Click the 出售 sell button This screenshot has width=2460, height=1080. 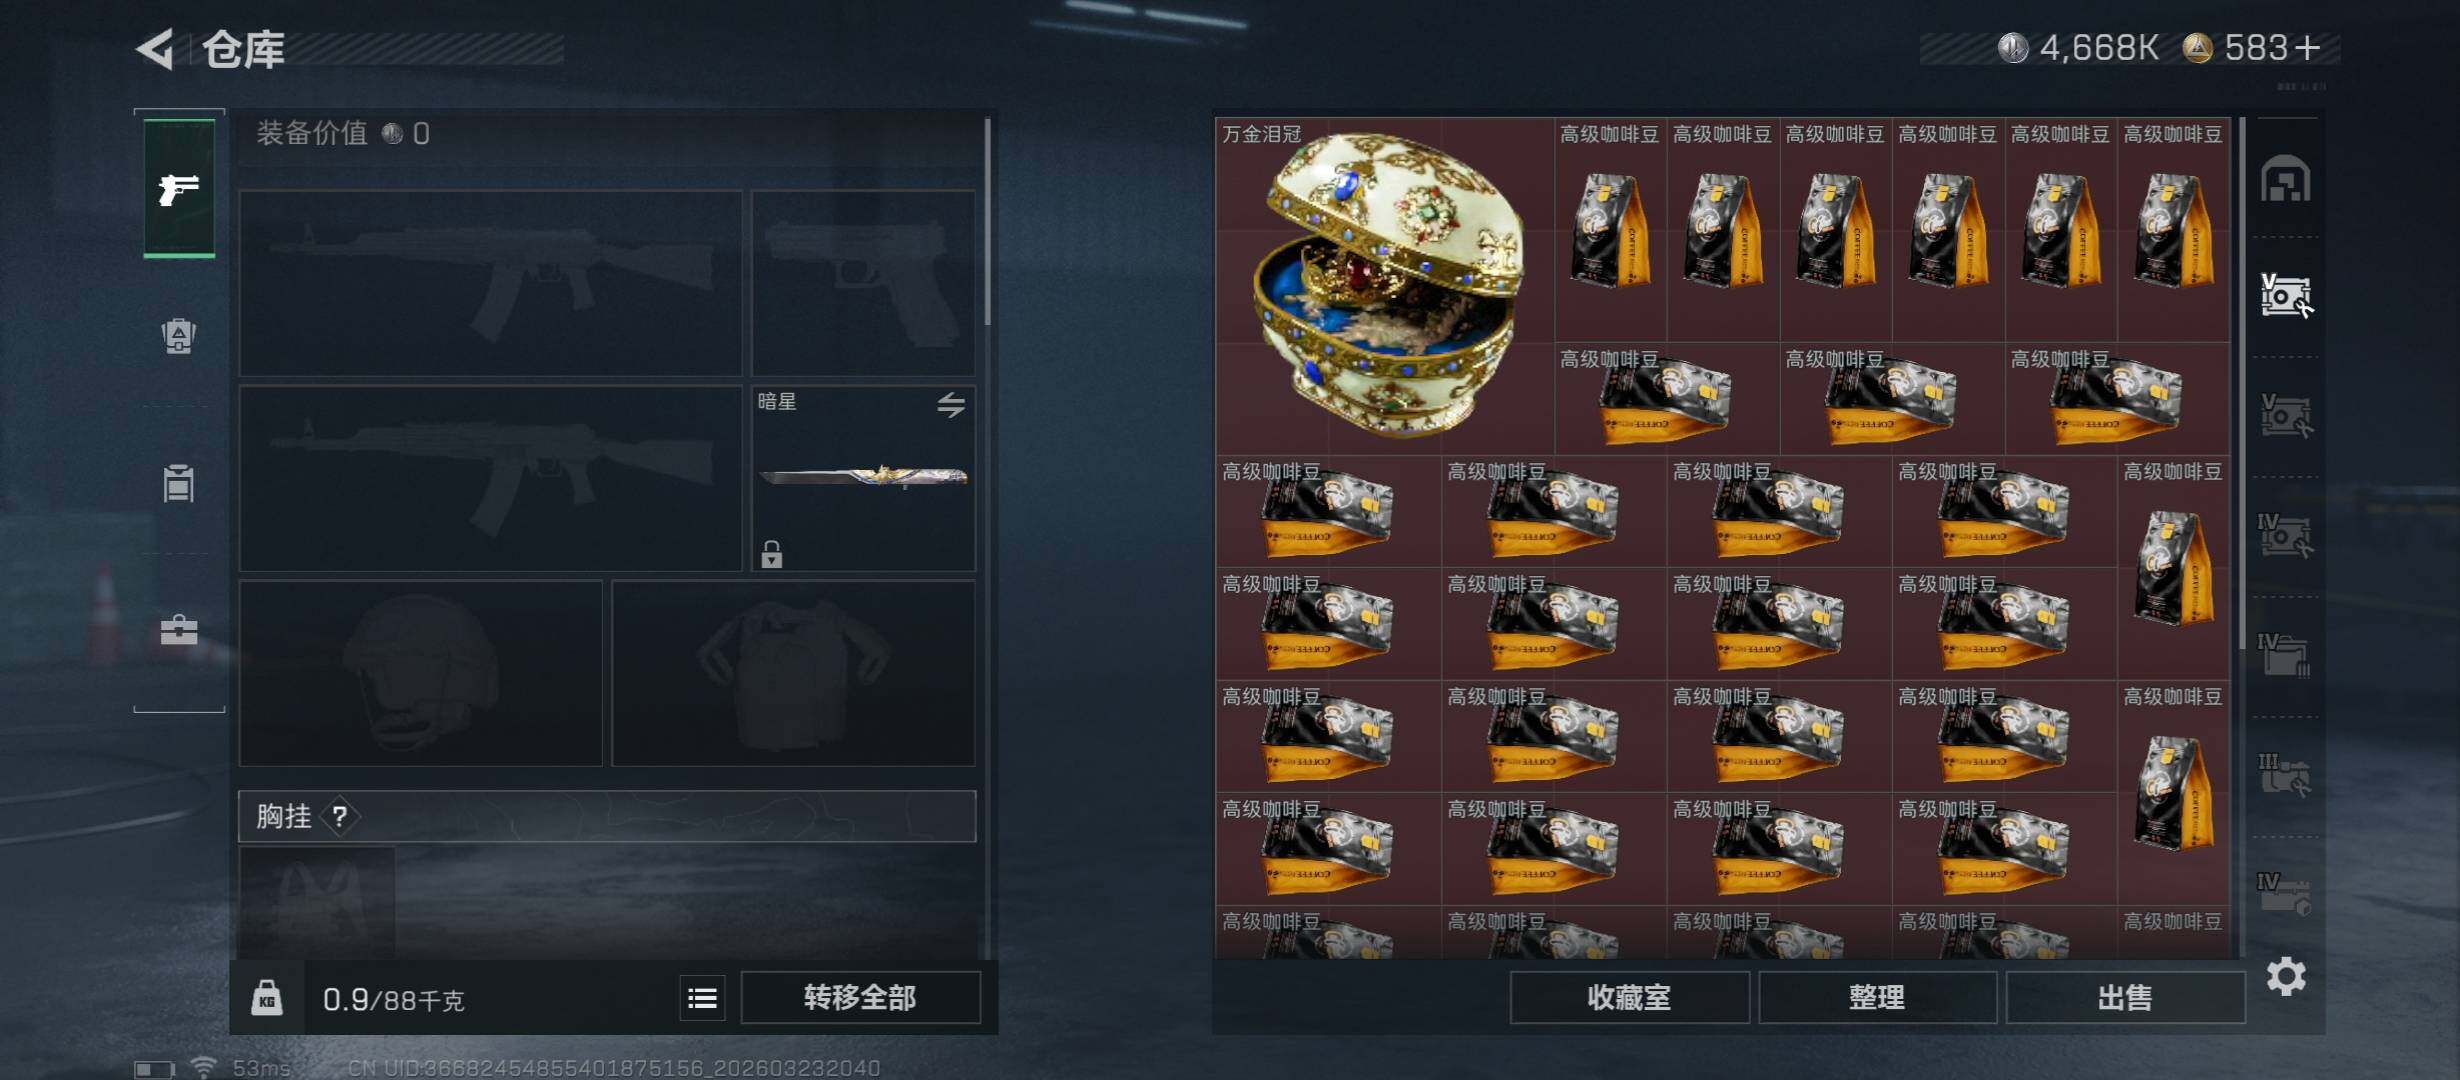(x=2125, y=997)
